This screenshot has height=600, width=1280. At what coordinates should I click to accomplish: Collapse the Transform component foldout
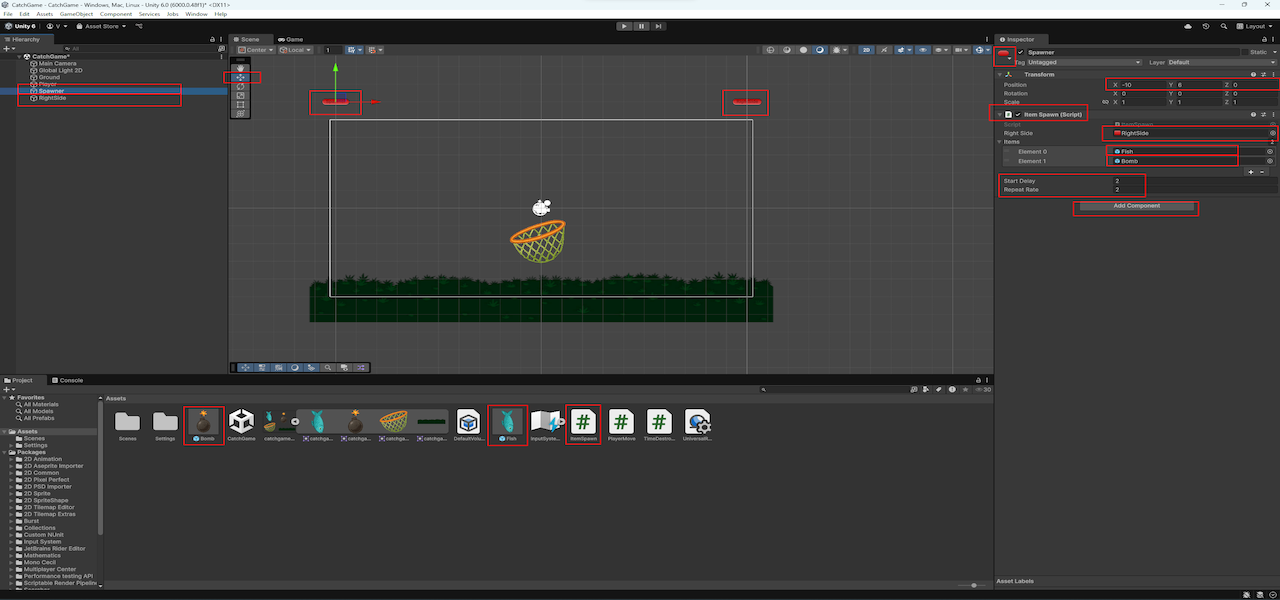[1000, 74]
